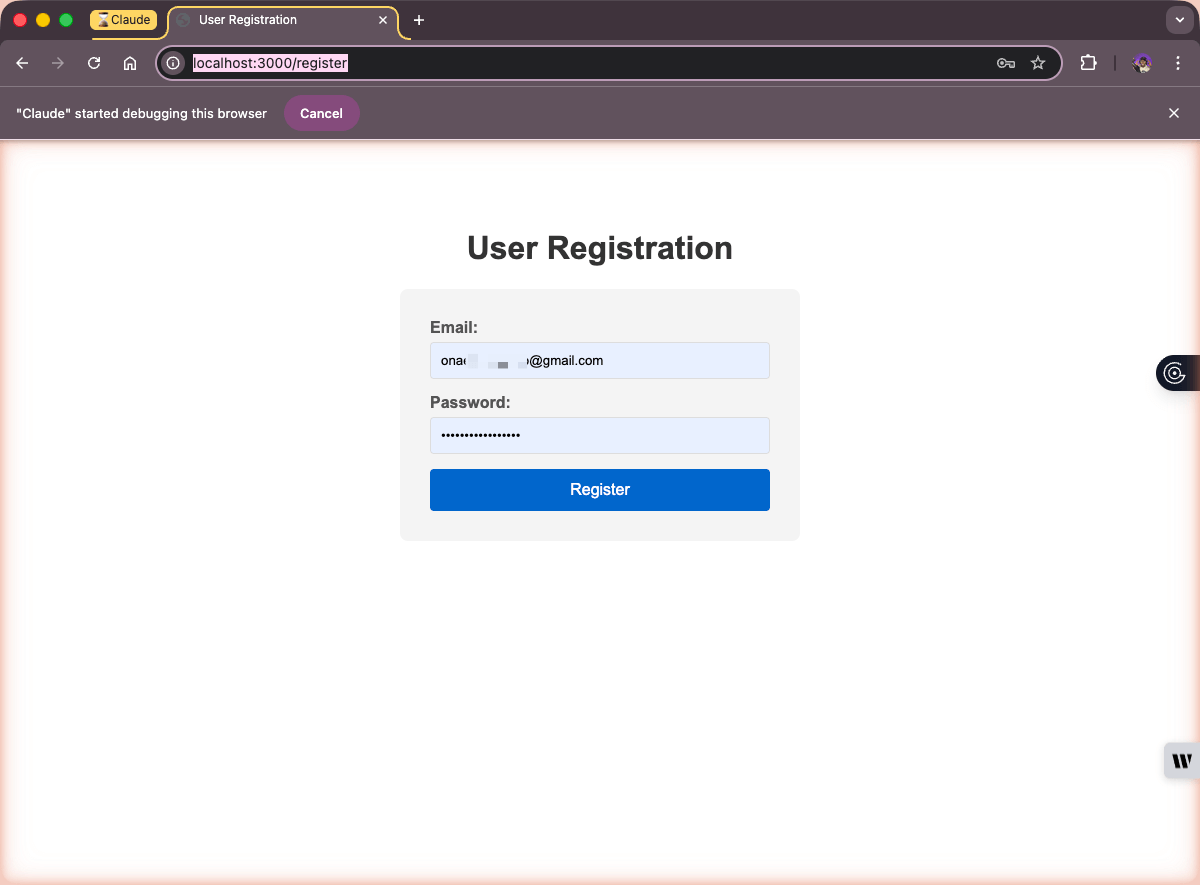
Task: Click the back navigation arrow
Action: point(22,62)
